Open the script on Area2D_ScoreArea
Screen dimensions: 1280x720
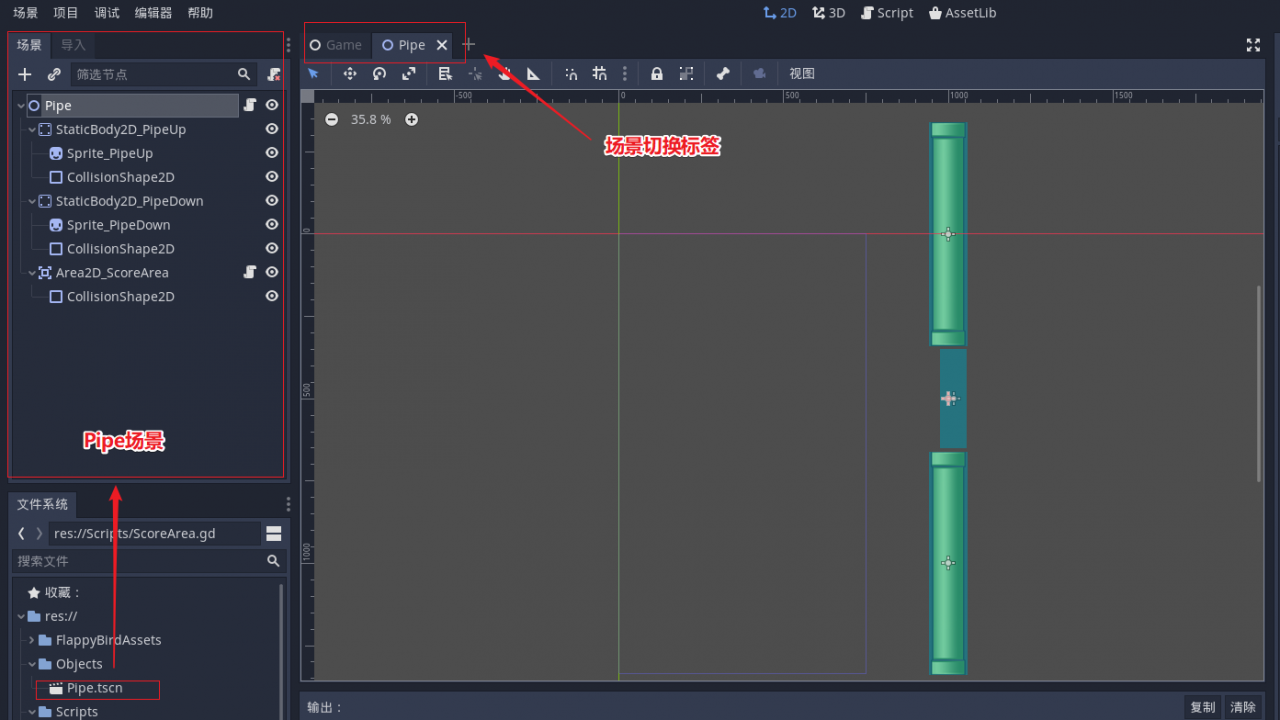[x=250, y=272]
